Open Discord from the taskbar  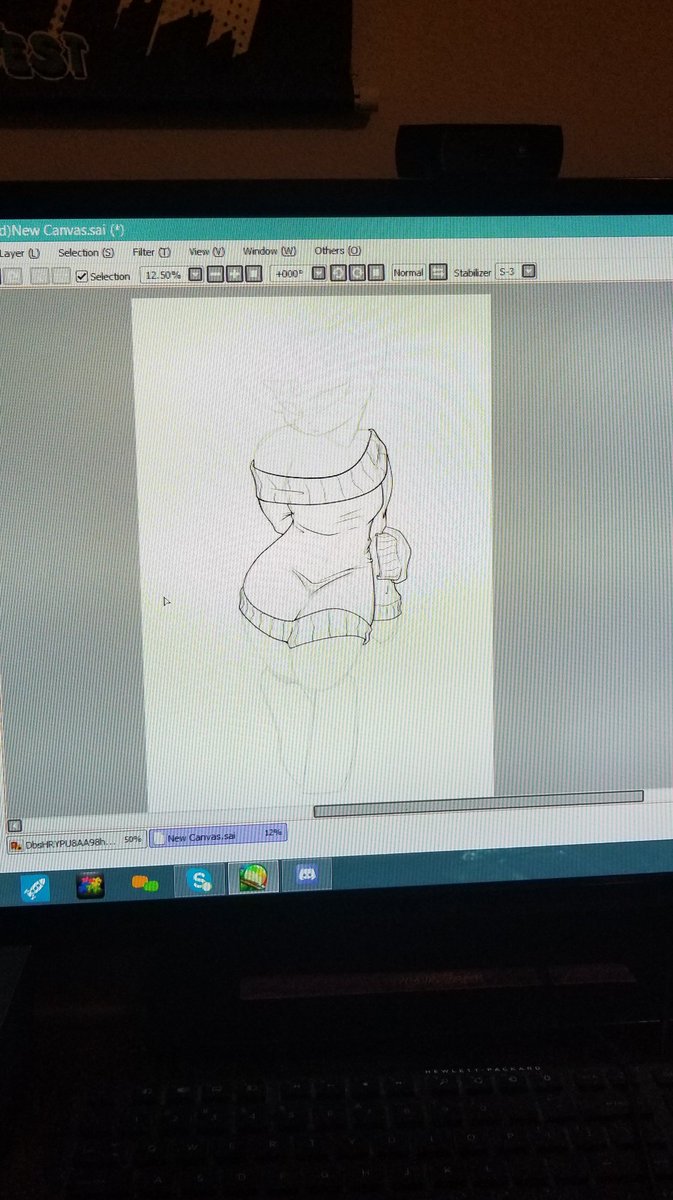point(308,876)
